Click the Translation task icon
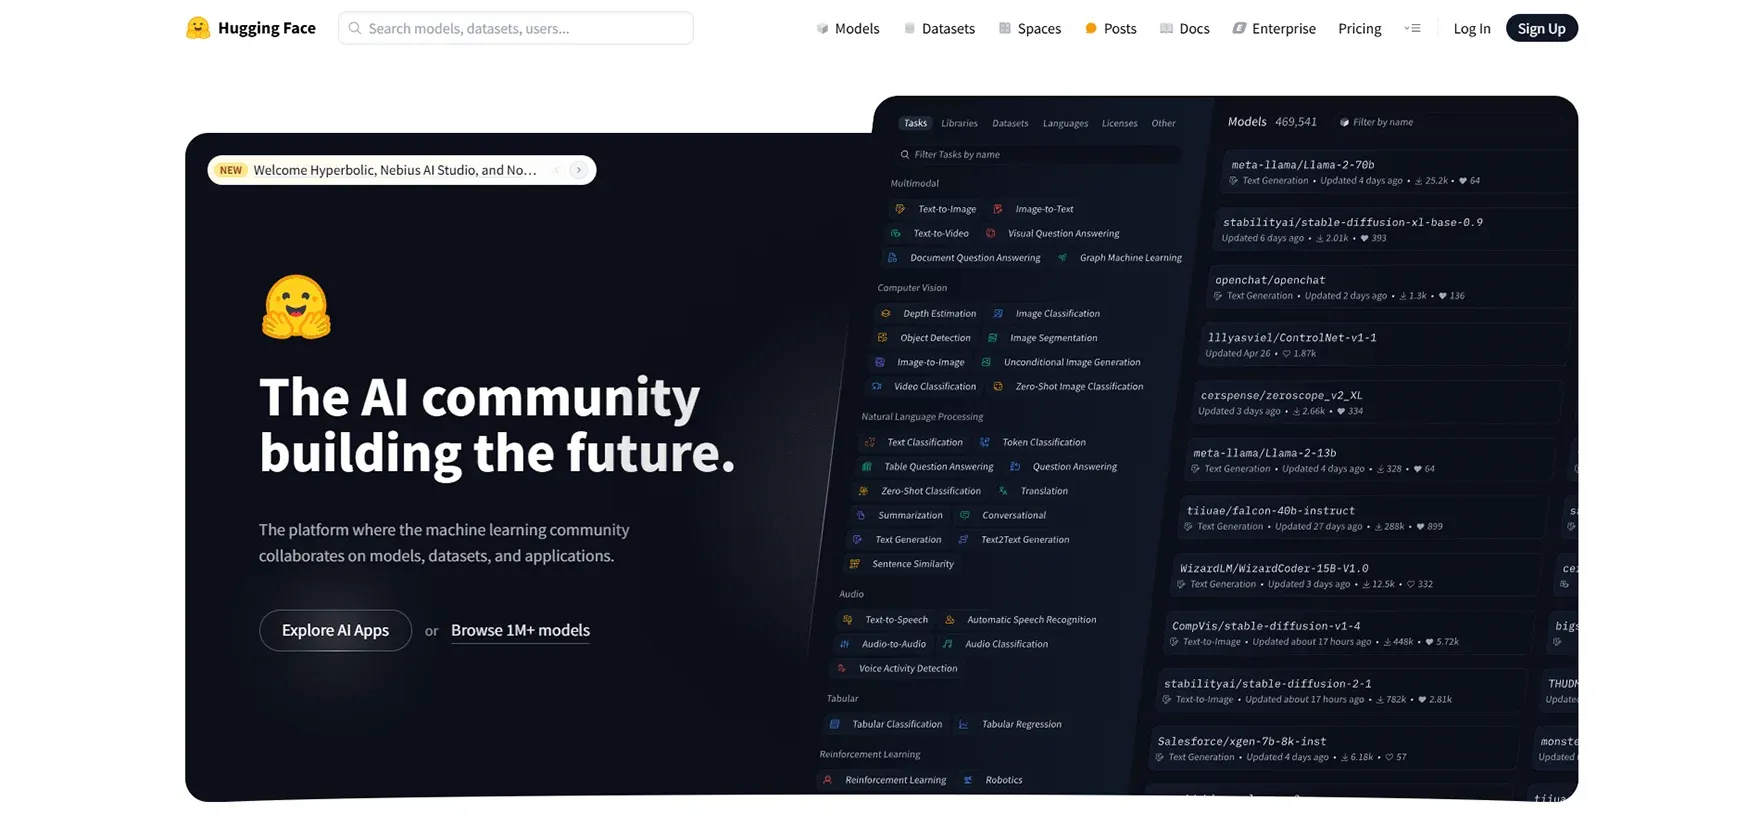This screenshot has width=1760, height=839. (1003, 491)
